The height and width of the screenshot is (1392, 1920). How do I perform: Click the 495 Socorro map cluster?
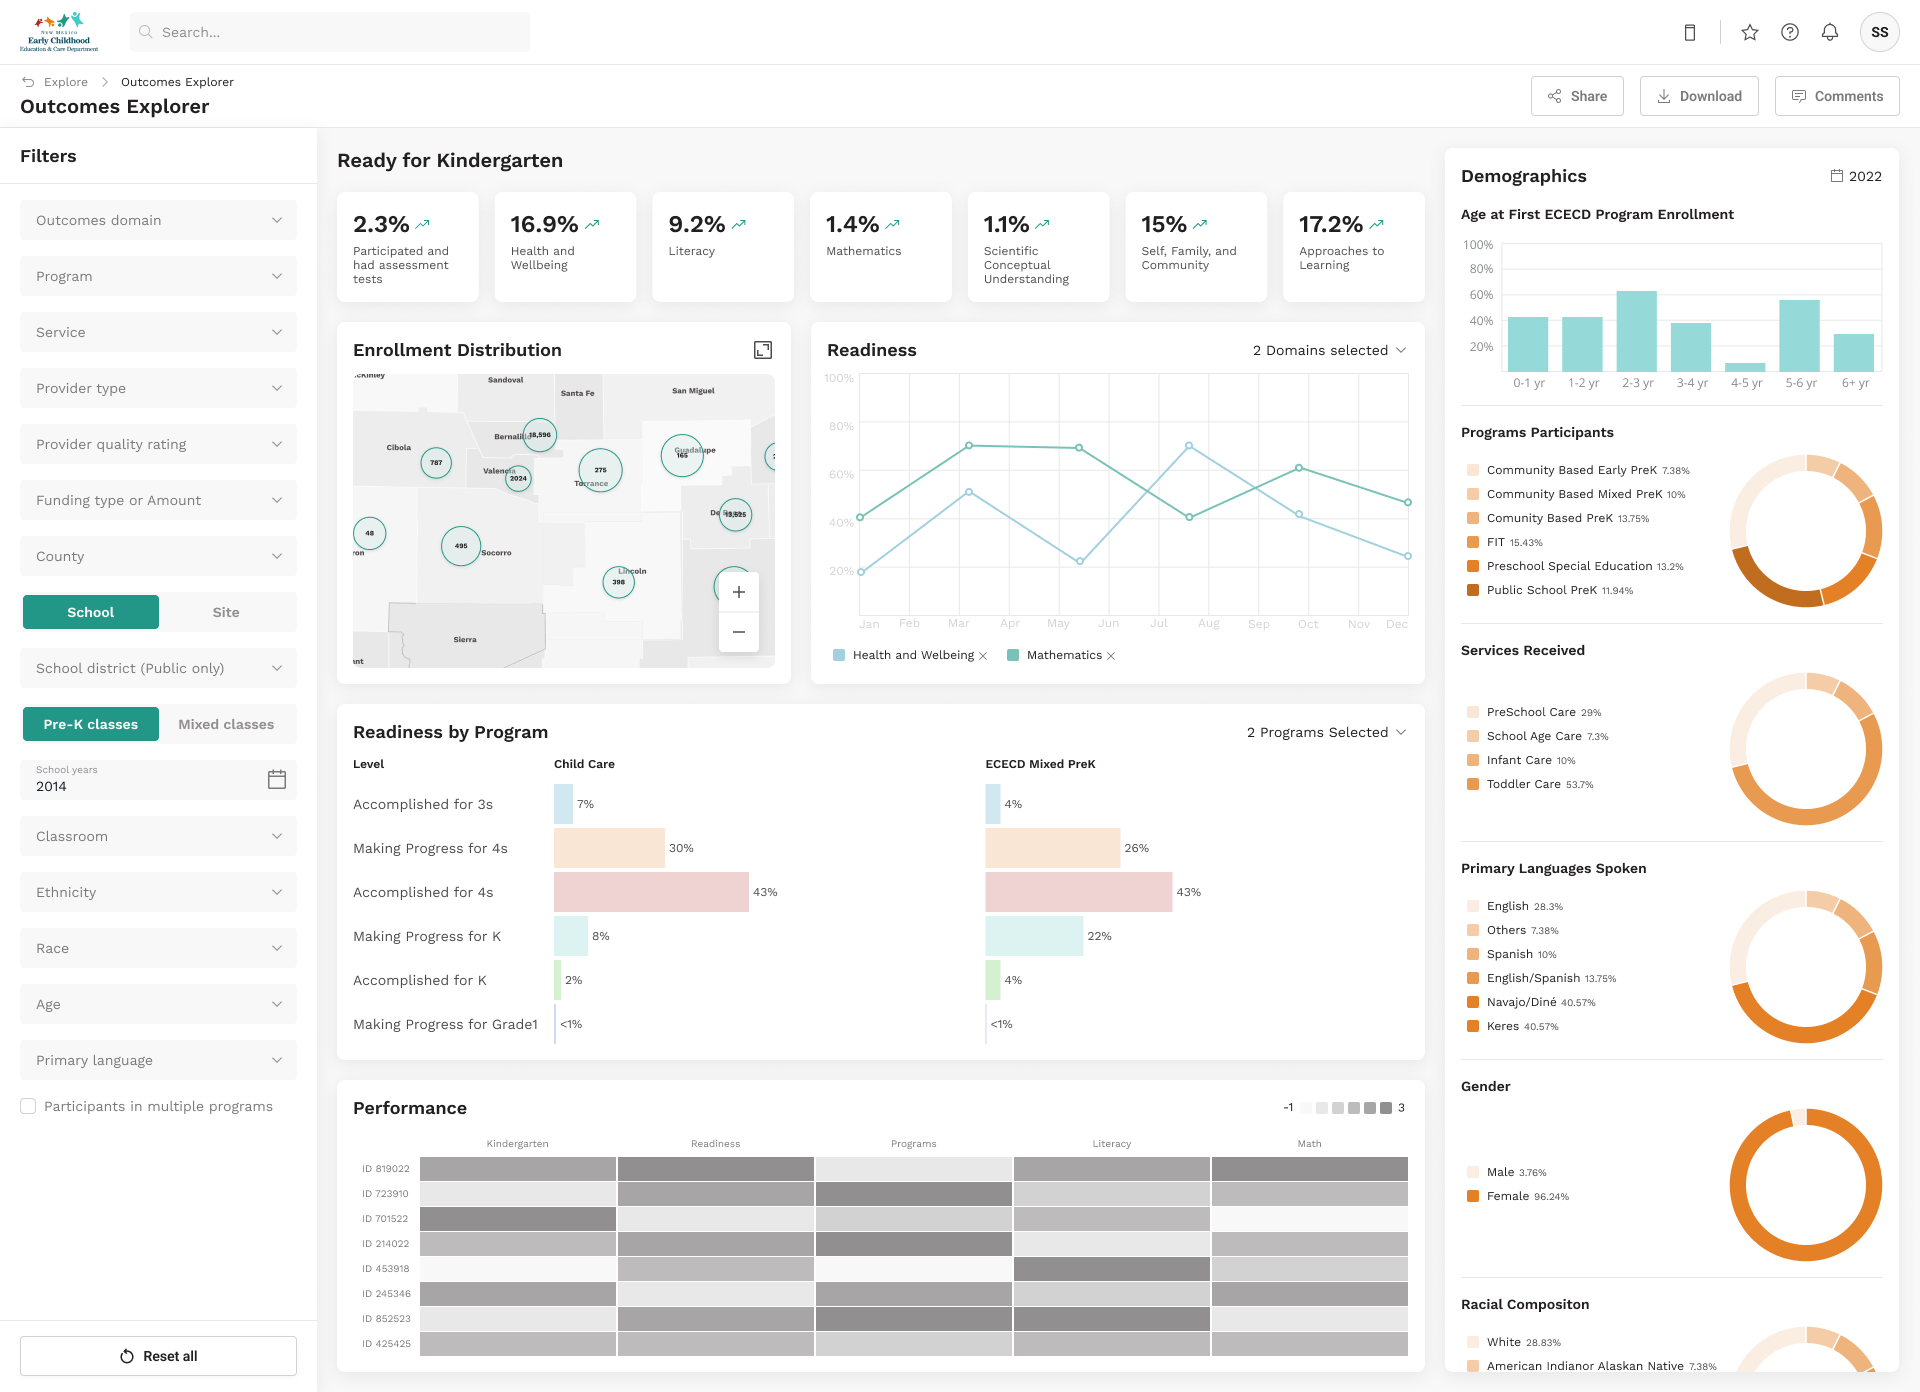461,546
